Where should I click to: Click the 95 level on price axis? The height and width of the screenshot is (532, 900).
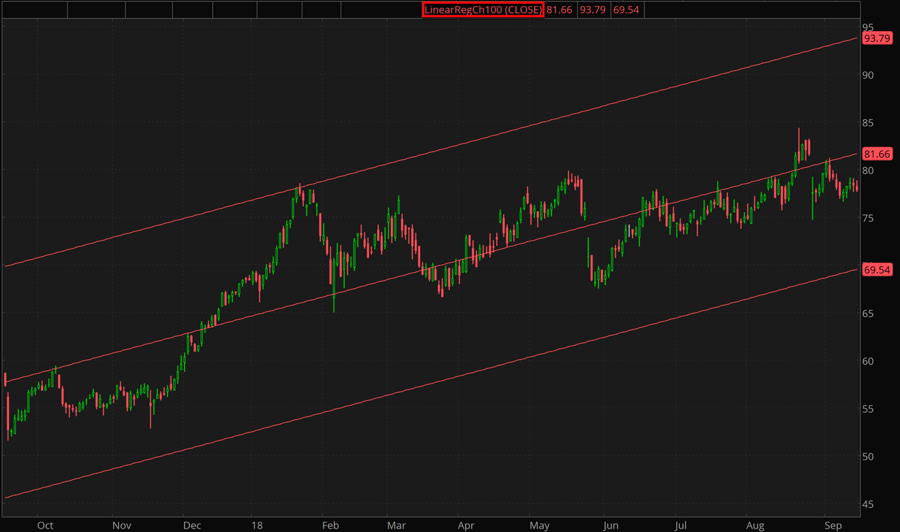pos(869,27)
